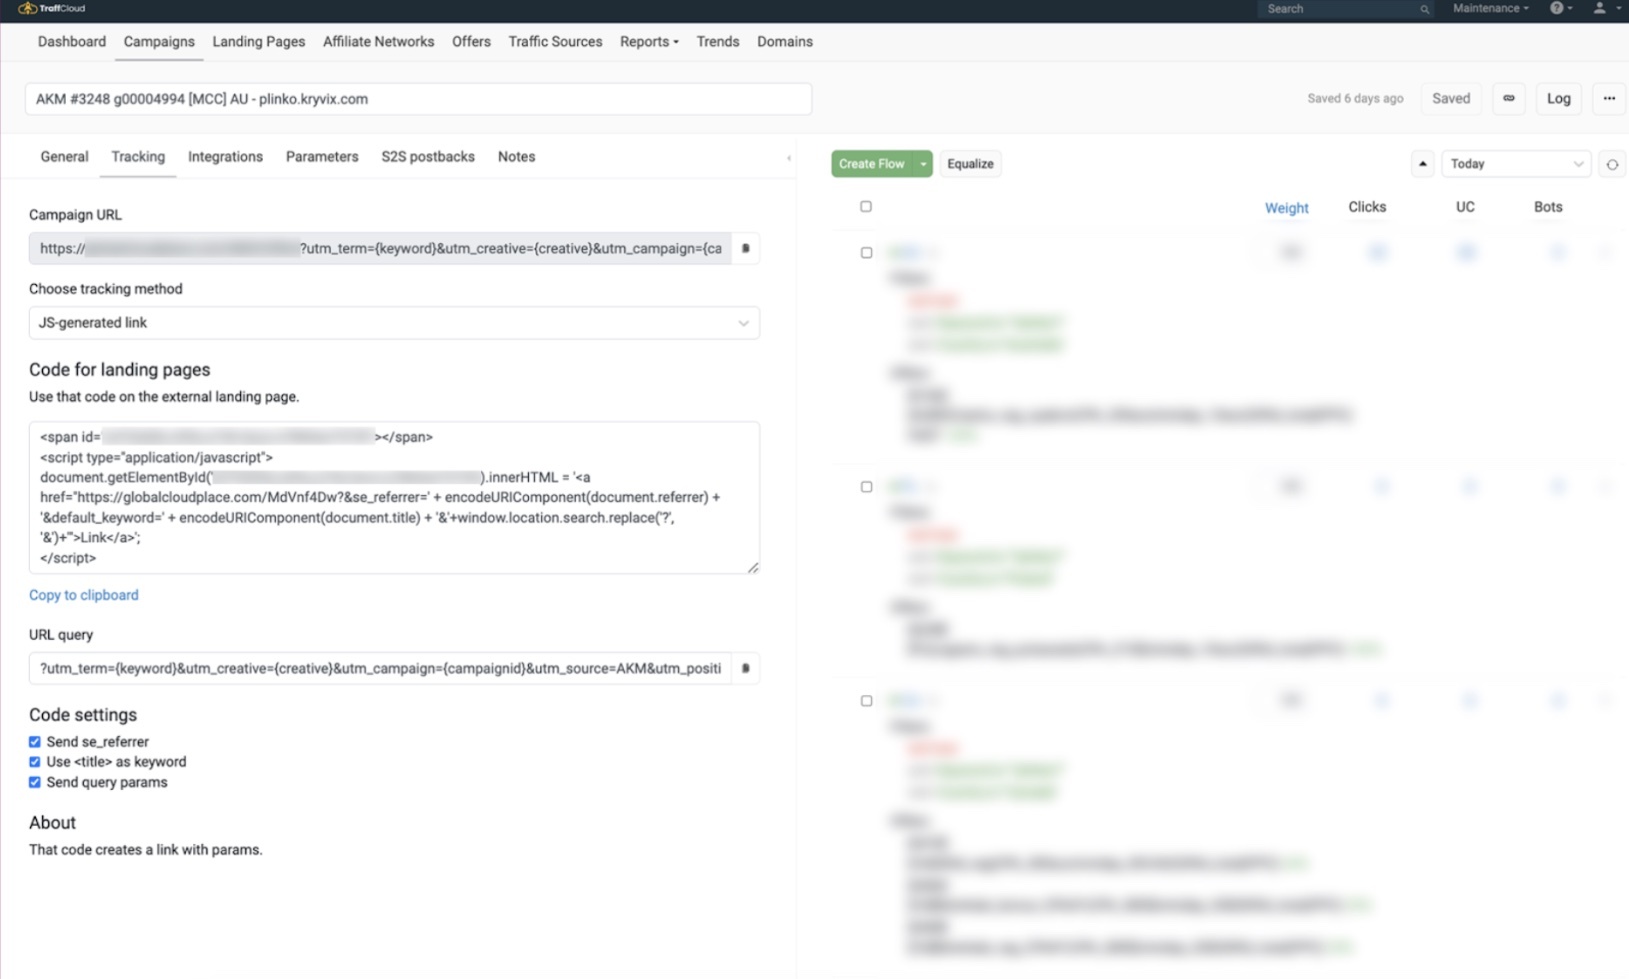1629x979 pixels.
Task: Click the campaign name input field
Action: pyautogui.click(x=418, y=99)
